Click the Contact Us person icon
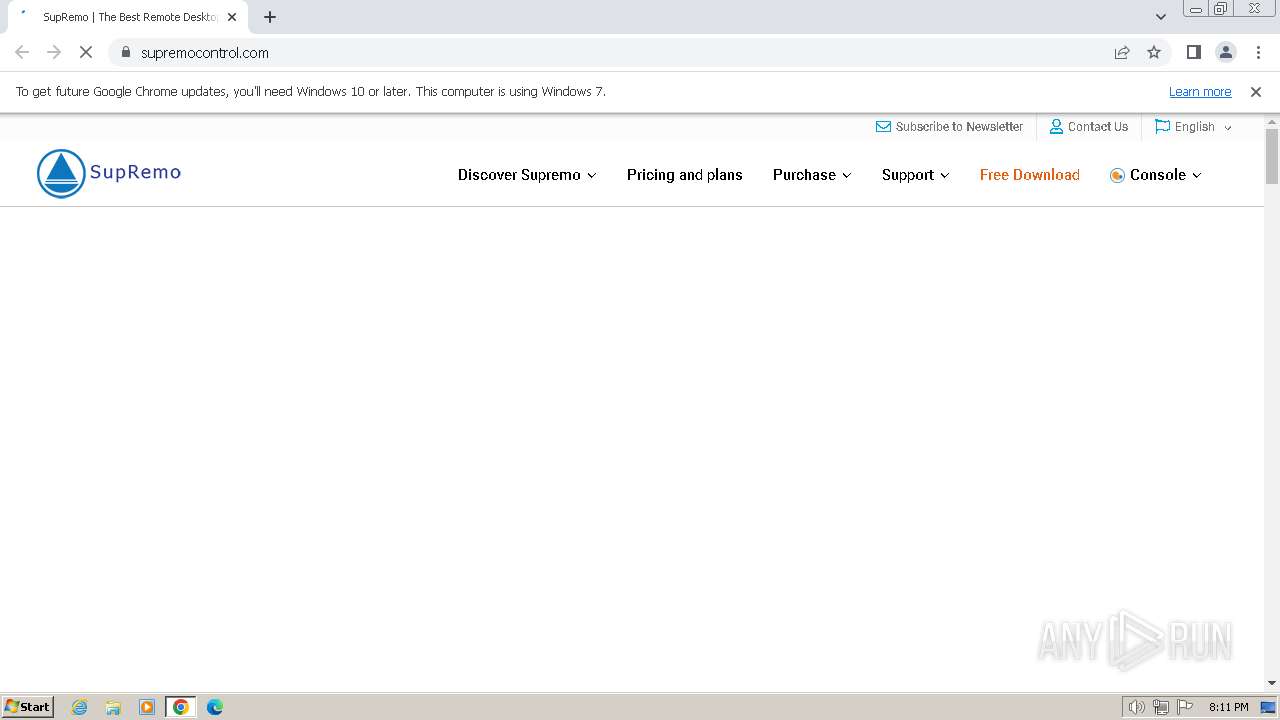Image resolution: width=1280 pixels, height=720 pixels. pos(1056,126)
